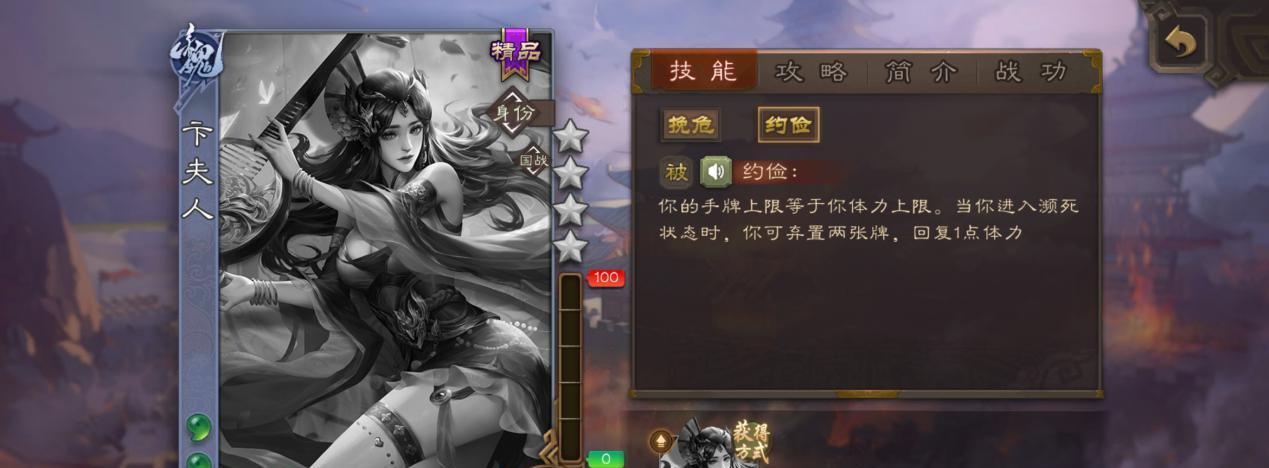Click the 卞夫人 character artwork
This screenshot has width=1269, height=468.
pos(385,250)
